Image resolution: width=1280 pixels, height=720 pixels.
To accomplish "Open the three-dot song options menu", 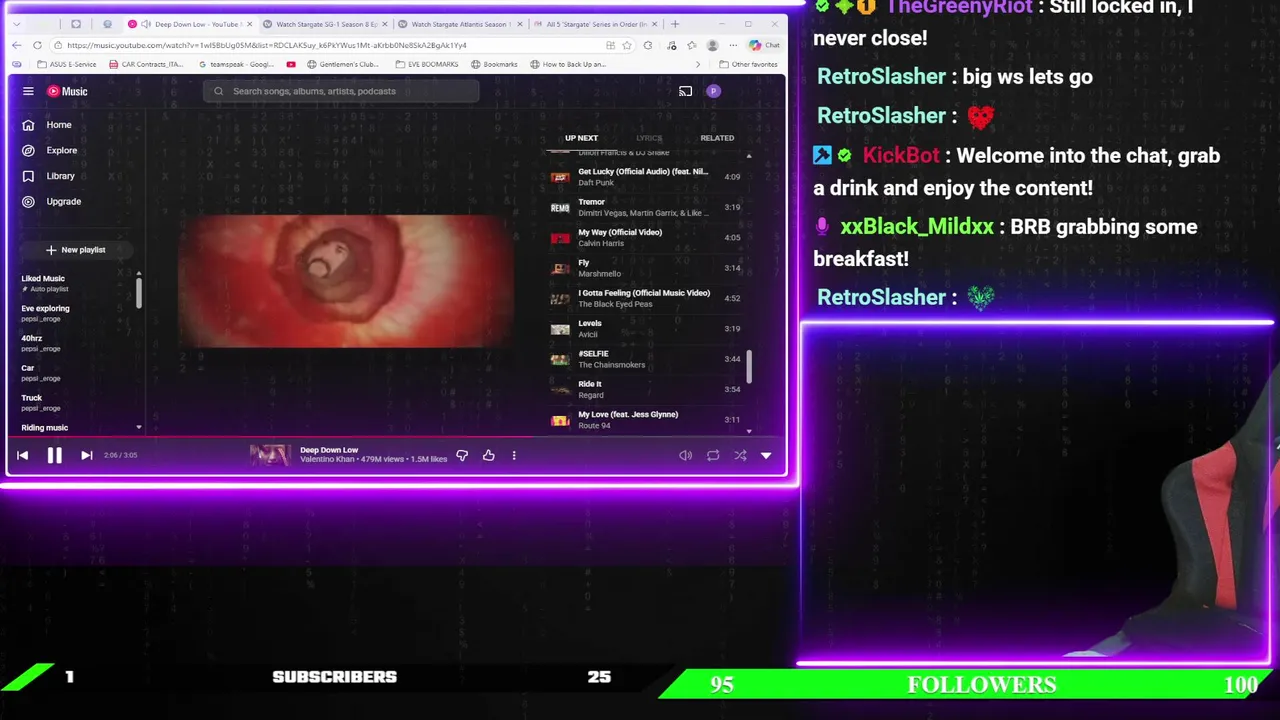I will (x=514, y=455).
